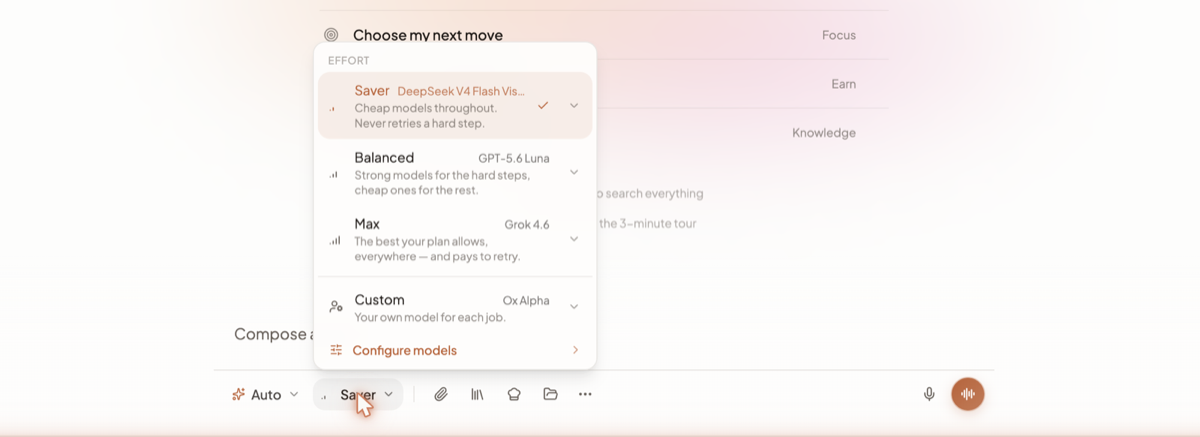Open more options ellipsis
This screenshot has height=437, width=1200.
tap(585, 394)
